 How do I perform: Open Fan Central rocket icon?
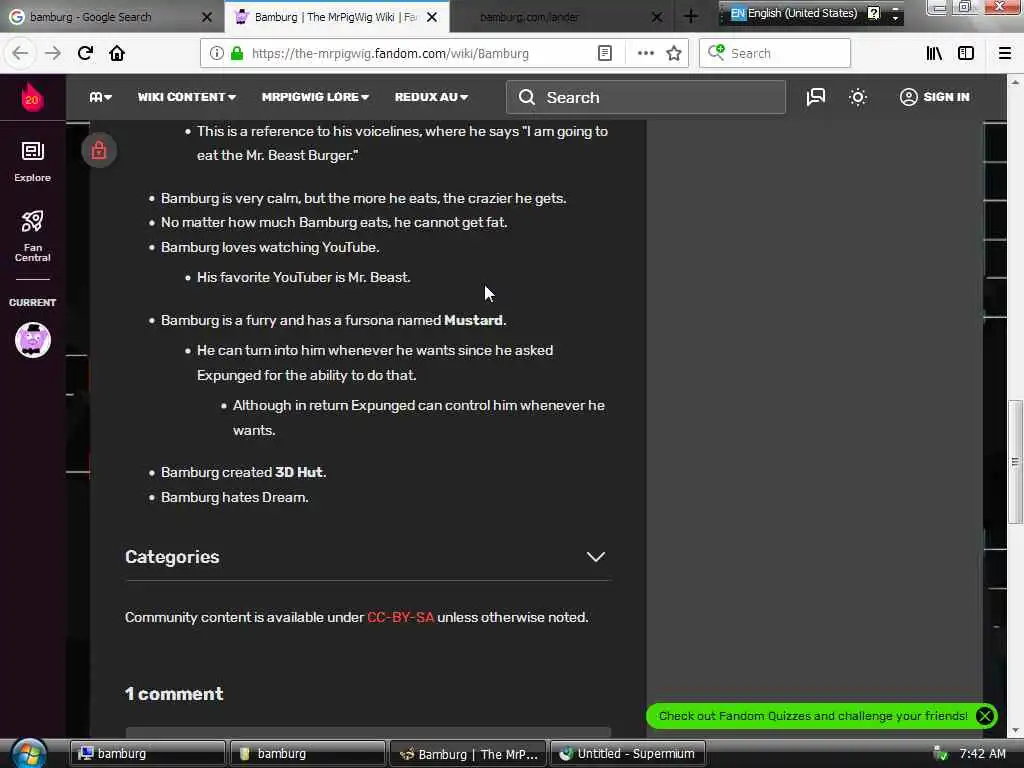(x=33, y=236)
